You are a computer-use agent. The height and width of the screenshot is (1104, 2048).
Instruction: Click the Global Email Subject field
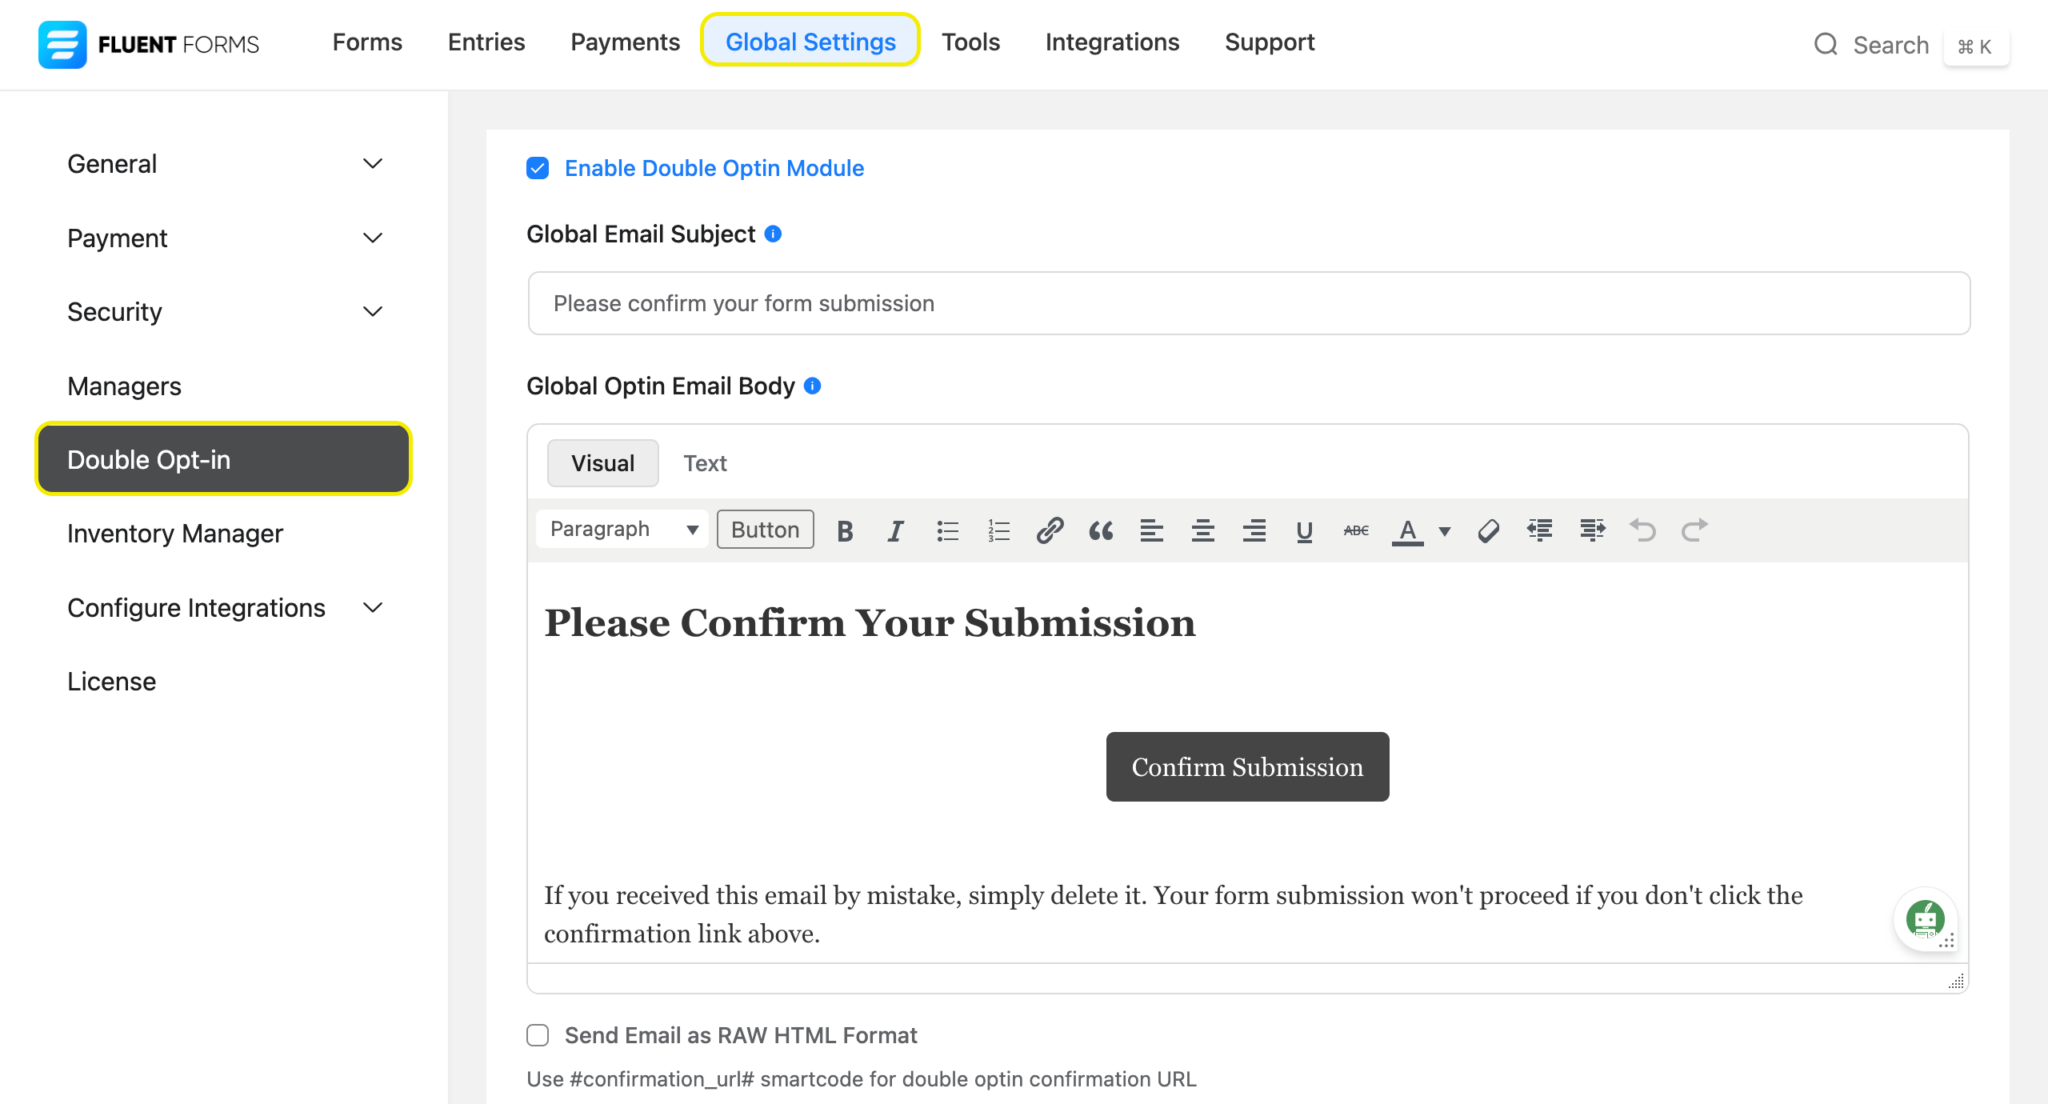coord(1248,303)
